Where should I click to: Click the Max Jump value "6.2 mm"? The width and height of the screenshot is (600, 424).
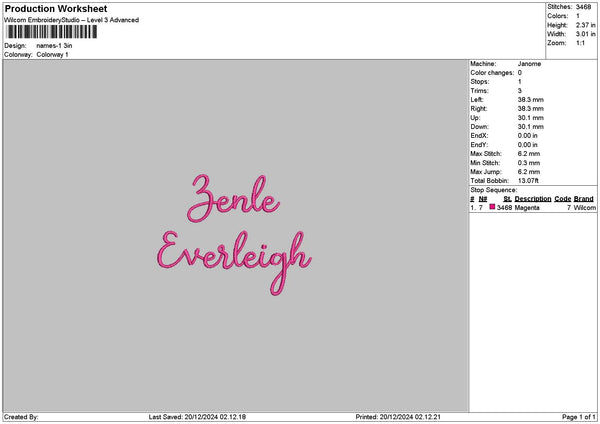coord(529,172)
